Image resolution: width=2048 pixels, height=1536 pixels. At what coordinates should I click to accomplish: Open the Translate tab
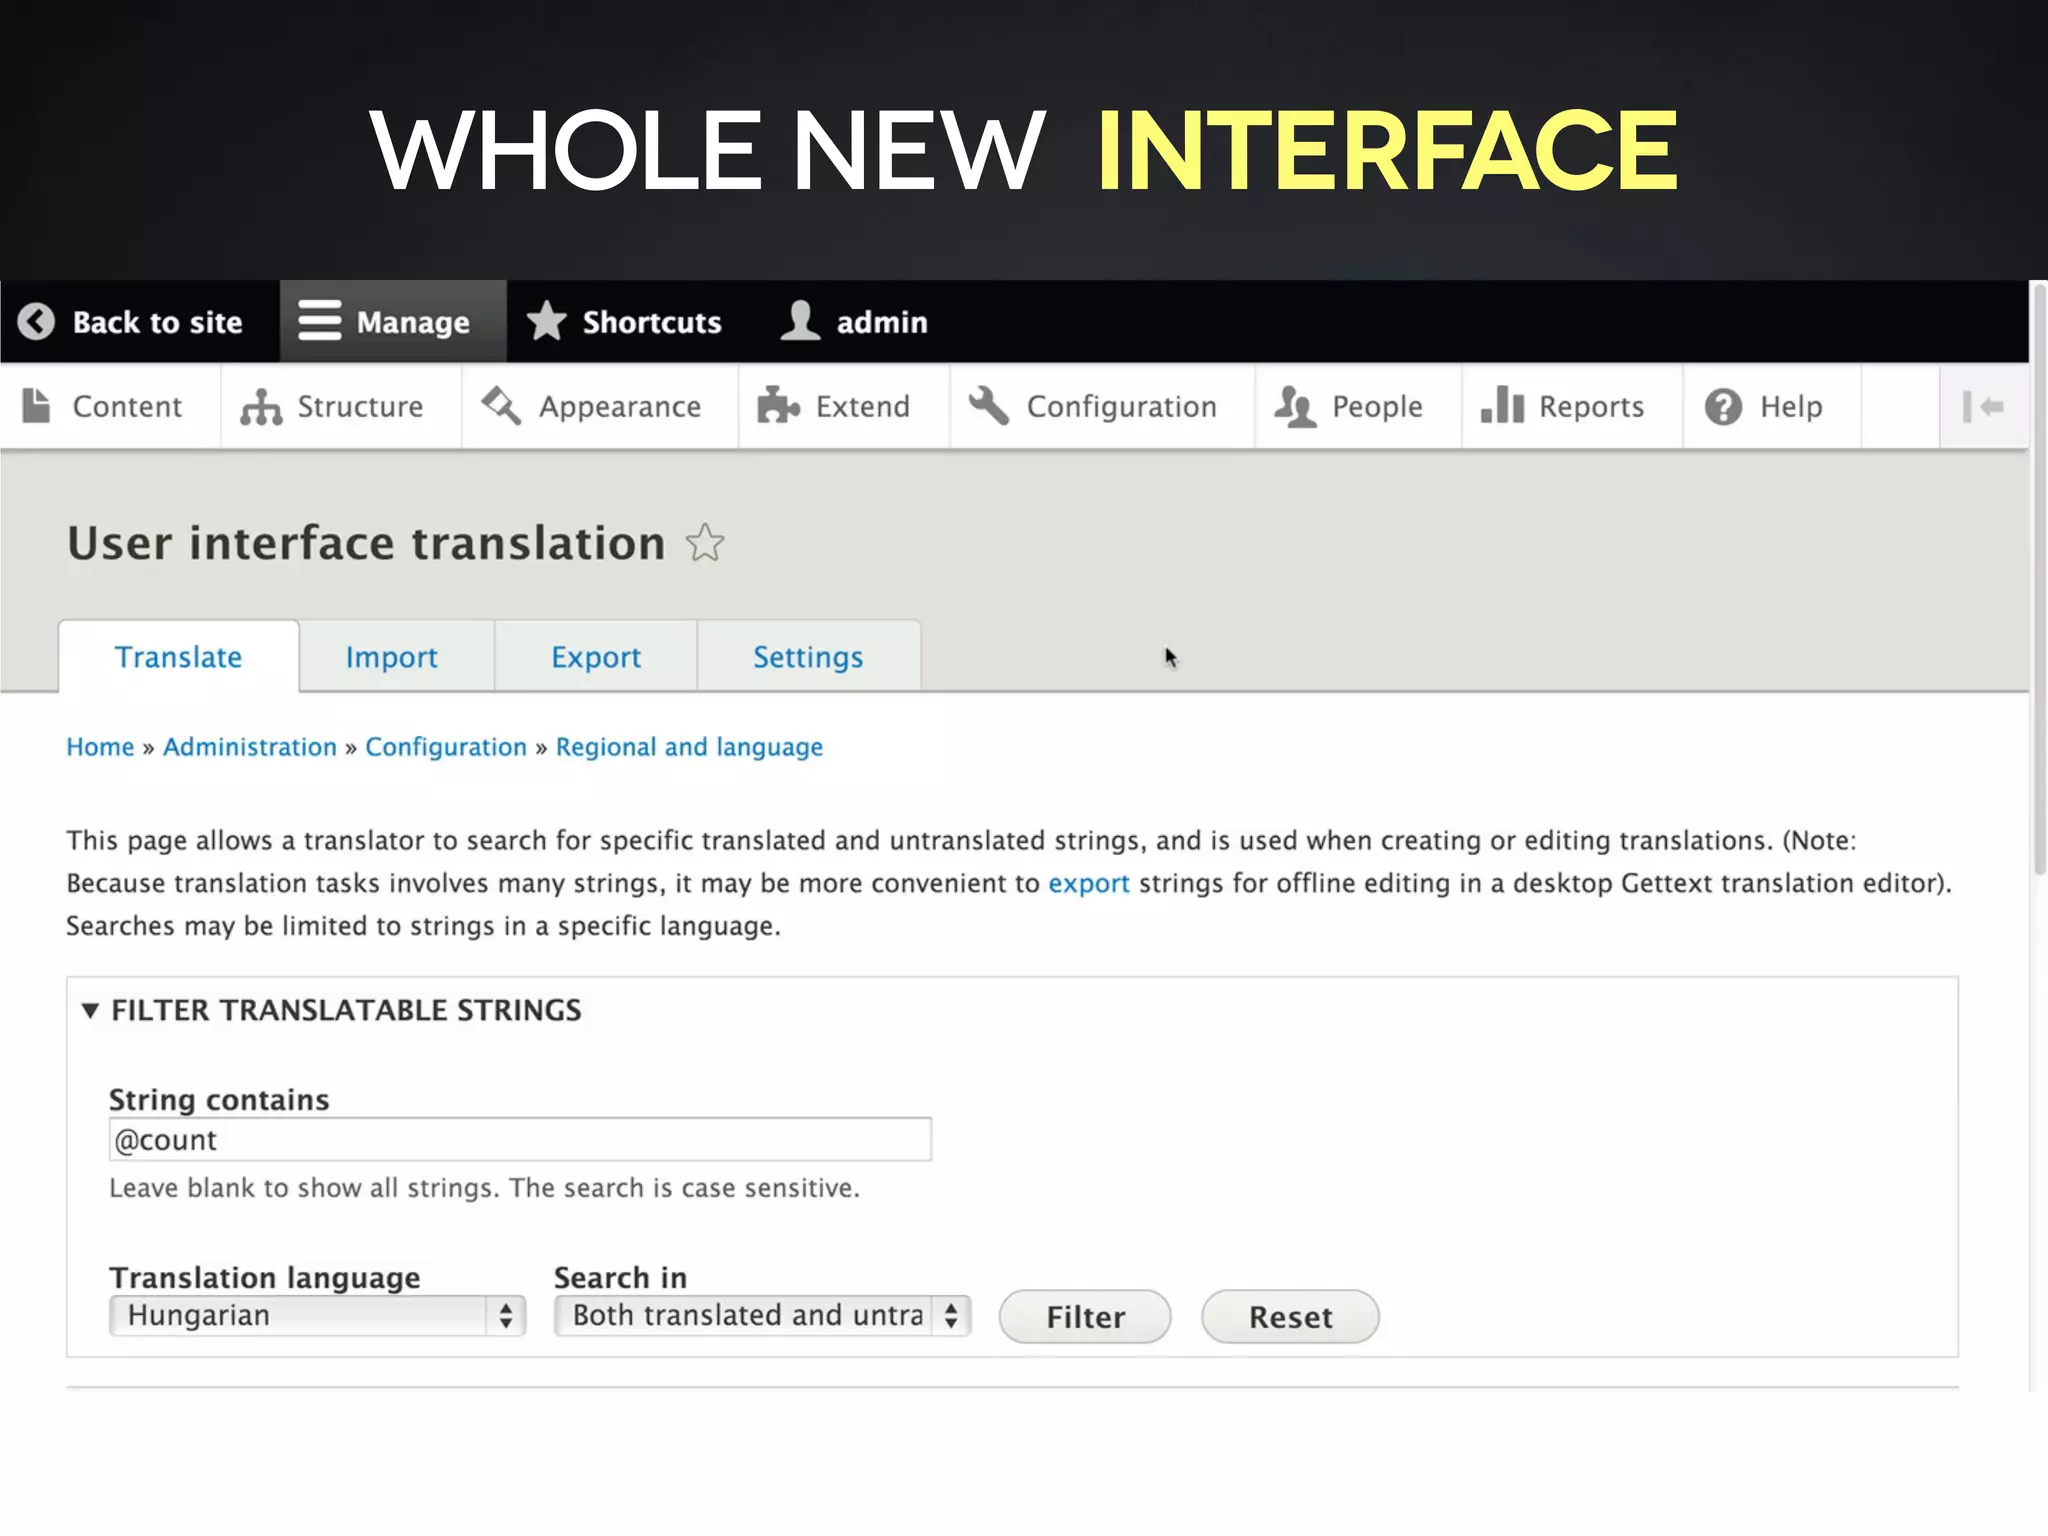(x=178, y=657)
